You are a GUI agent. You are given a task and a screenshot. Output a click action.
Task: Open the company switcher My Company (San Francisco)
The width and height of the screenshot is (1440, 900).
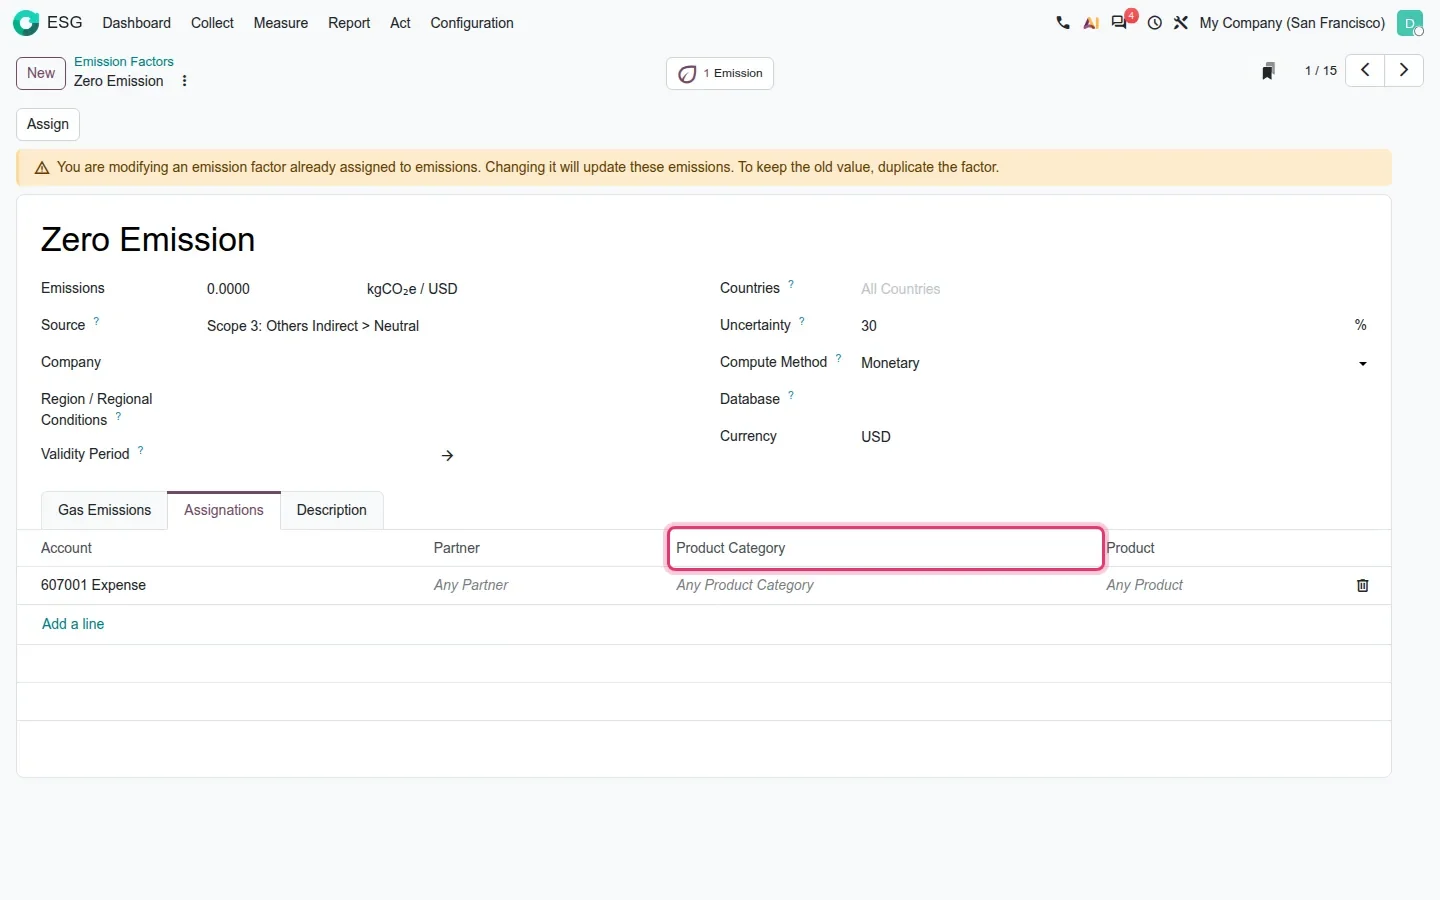point(1292,22)
